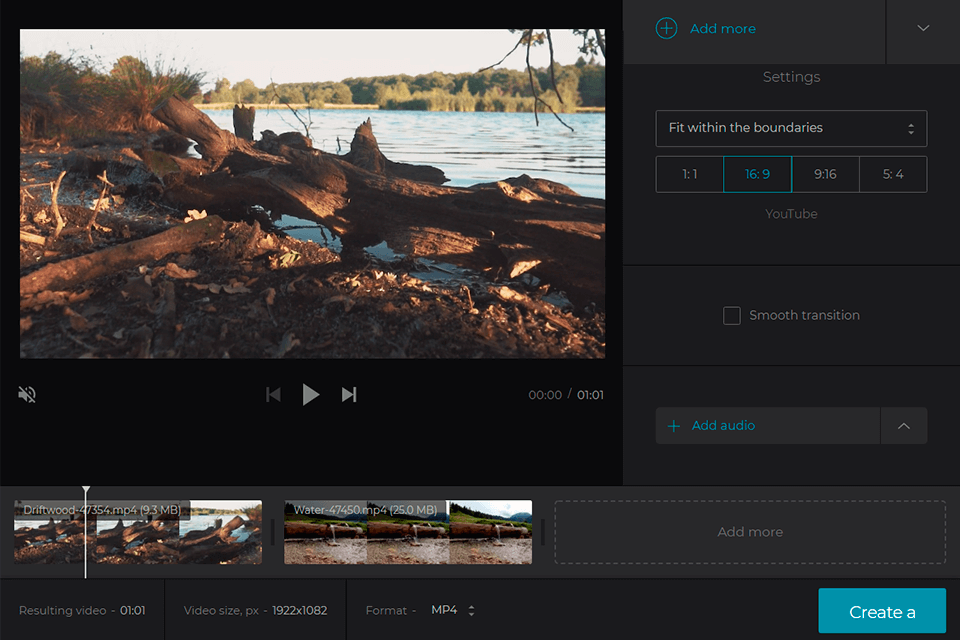Click the Create a button
This screenshot has width=960, height=640.
881,610
